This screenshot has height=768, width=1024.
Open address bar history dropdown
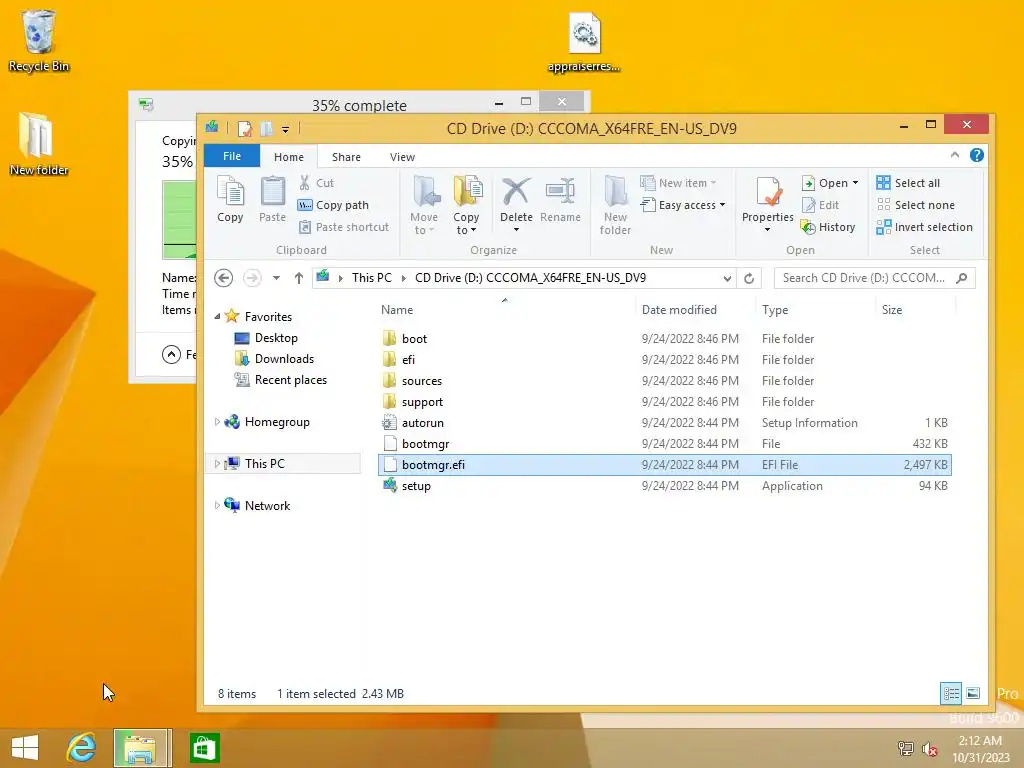coord(727,278)
